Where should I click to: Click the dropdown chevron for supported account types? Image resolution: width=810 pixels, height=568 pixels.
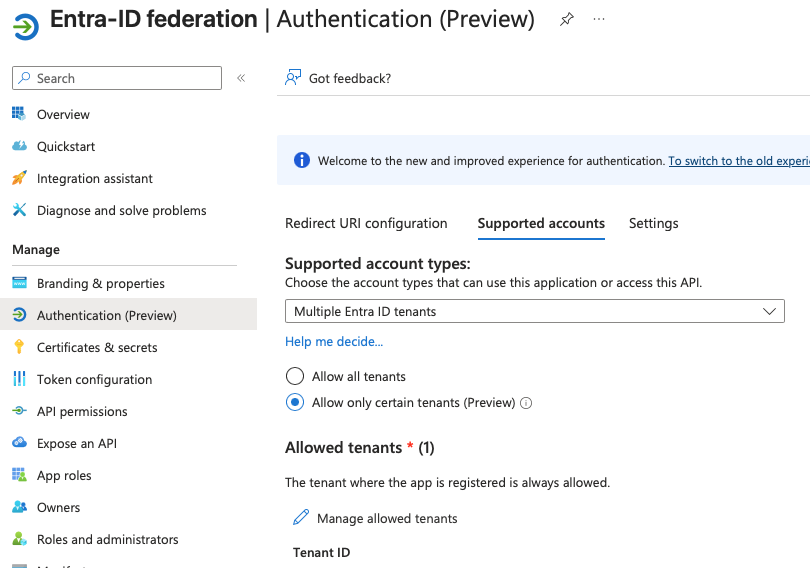[769, 311]
